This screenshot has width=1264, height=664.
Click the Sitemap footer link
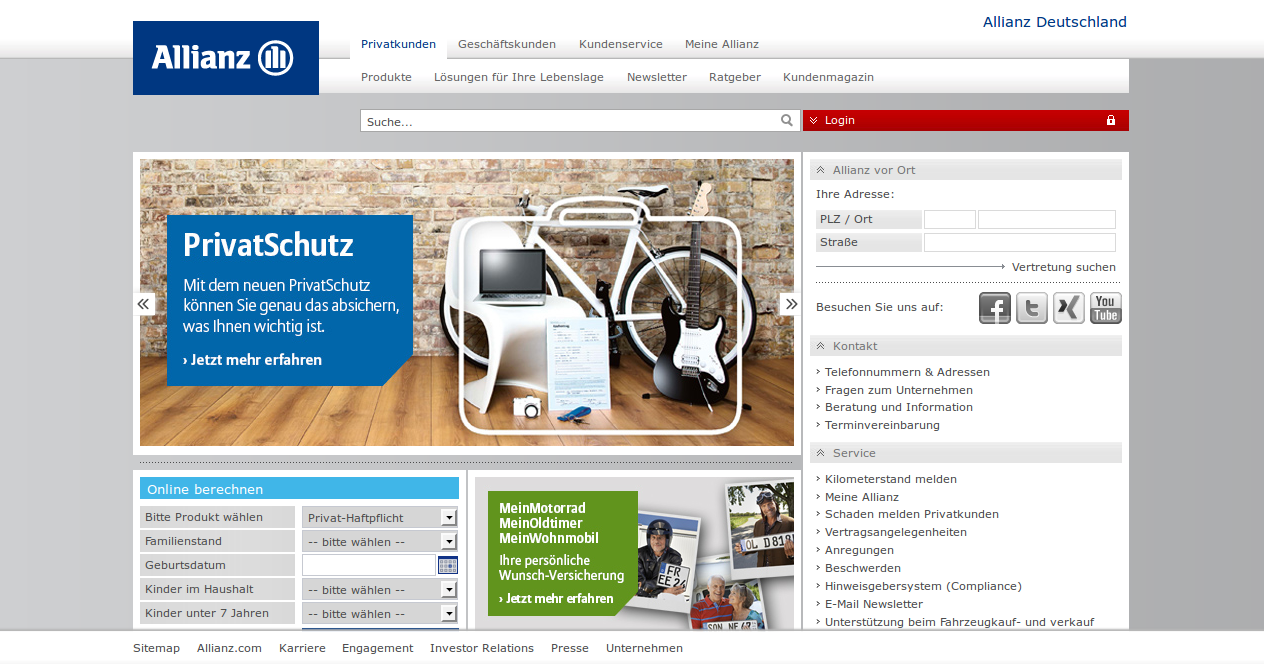click(x=156, y=648)
